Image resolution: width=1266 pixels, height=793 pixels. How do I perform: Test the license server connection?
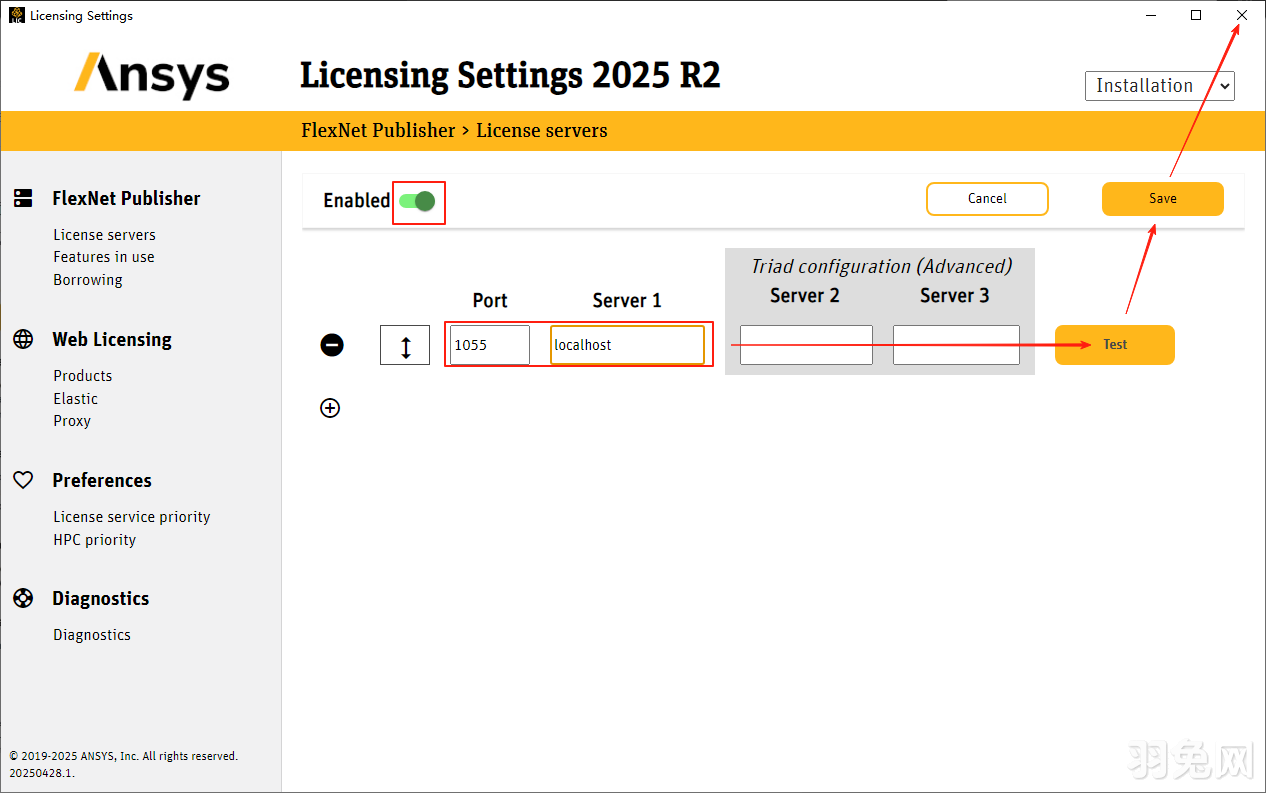[x=1114, y=344]
